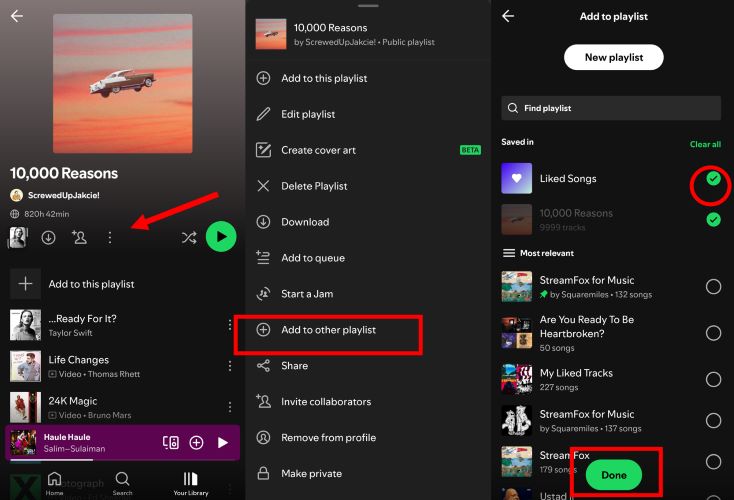
Task: Open the ScrewedUpJakcie! profile link
Action: [55, 195]
